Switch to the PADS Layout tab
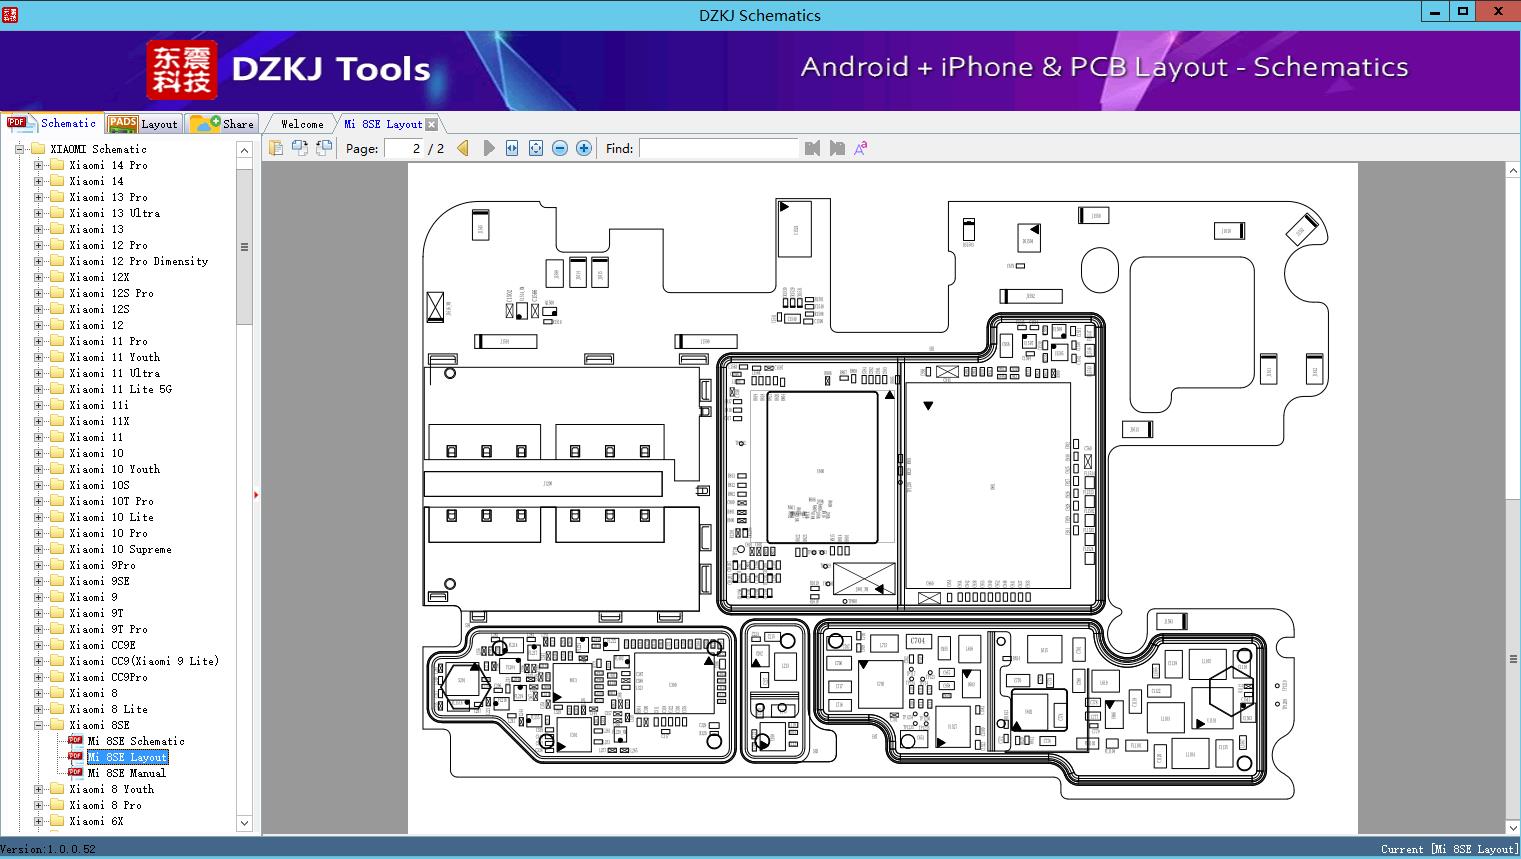 point(143,124)
